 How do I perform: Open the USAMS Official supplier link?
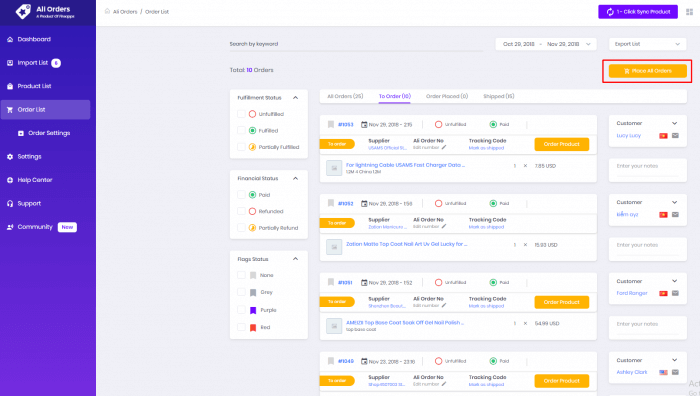pos(387,148)
